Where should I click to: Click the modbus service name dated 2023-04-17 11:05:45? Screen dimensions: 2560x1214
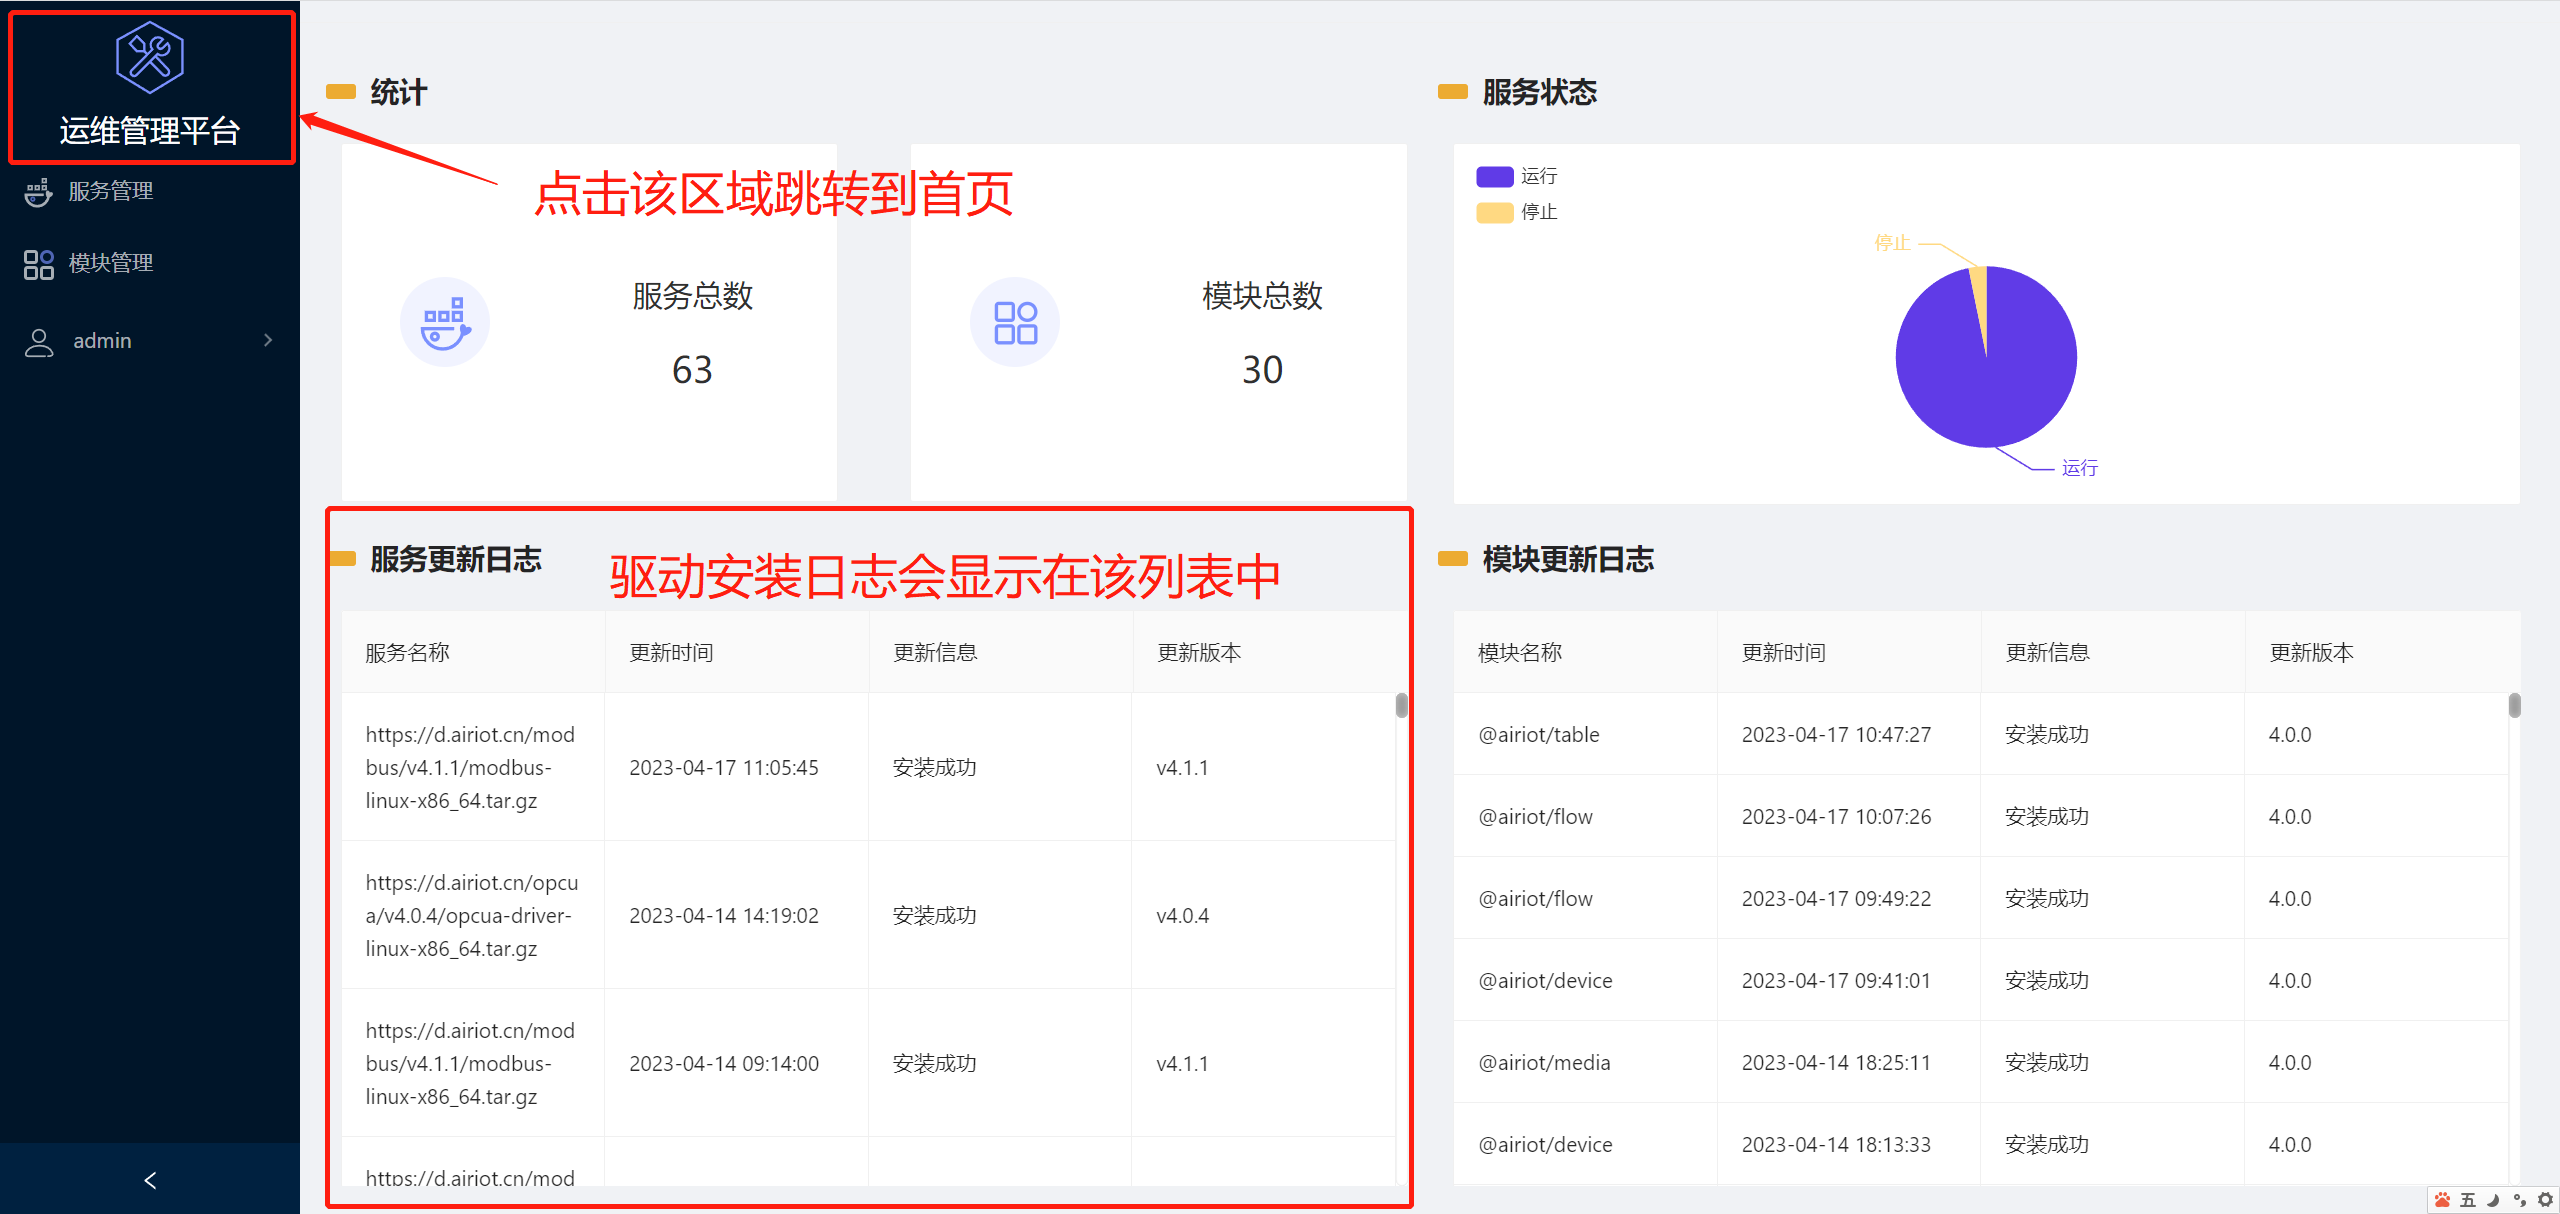(470, 767)
